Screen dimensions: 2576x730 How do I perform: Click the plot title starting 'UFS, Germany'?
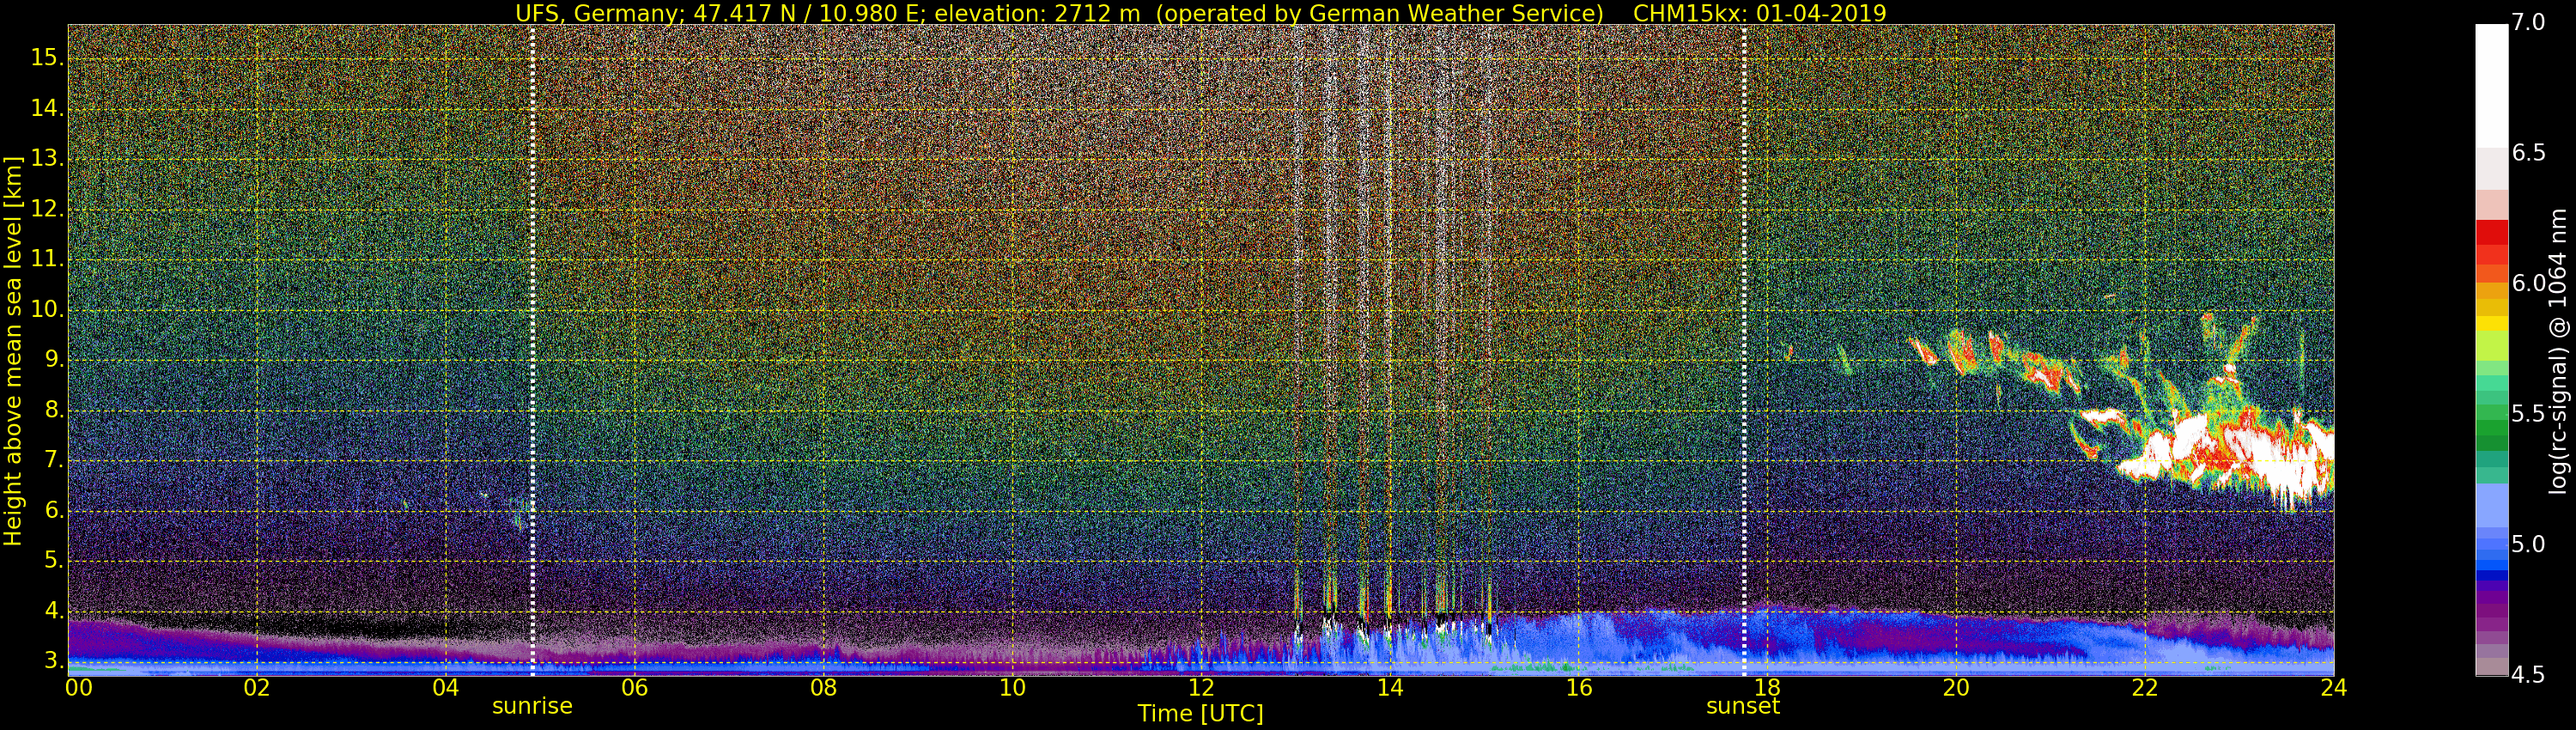(1200, 13)
